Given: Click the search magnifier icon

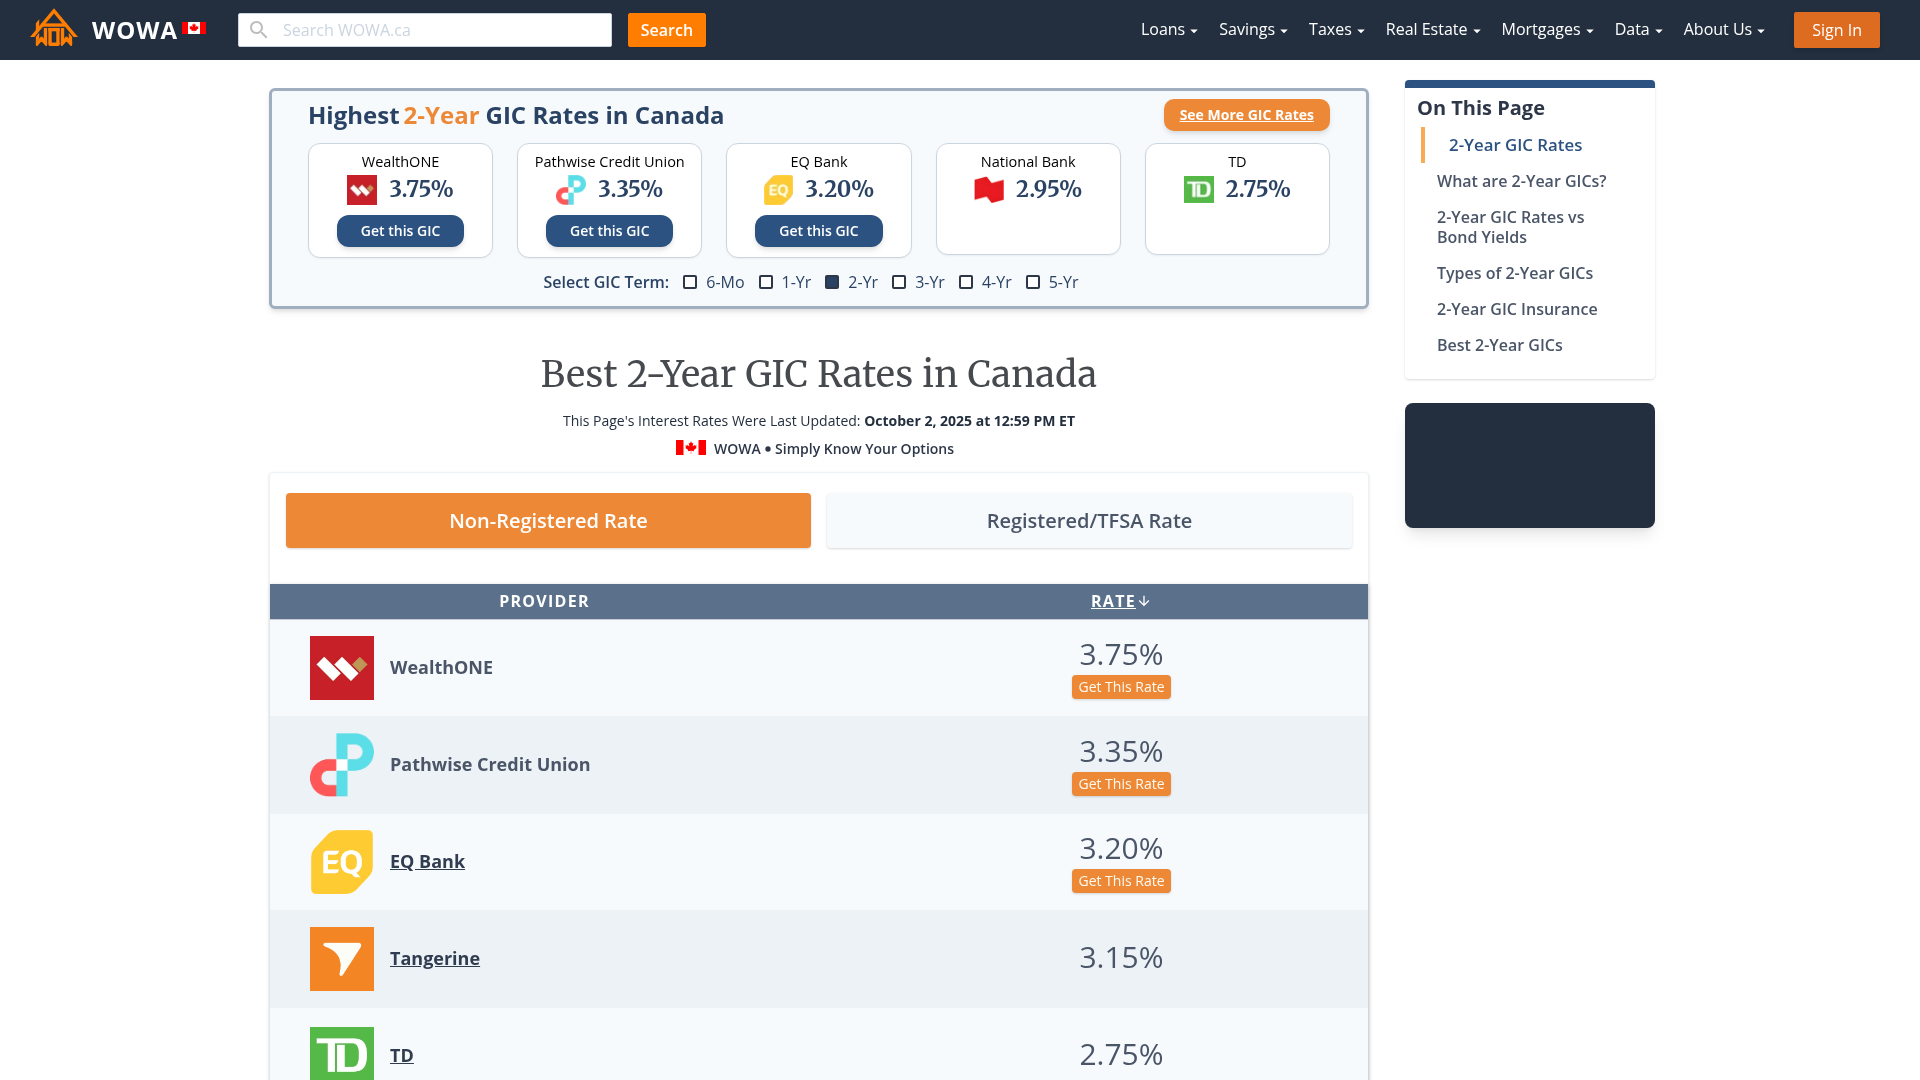Looking at the screenshot, I should [x=259, y=30].
